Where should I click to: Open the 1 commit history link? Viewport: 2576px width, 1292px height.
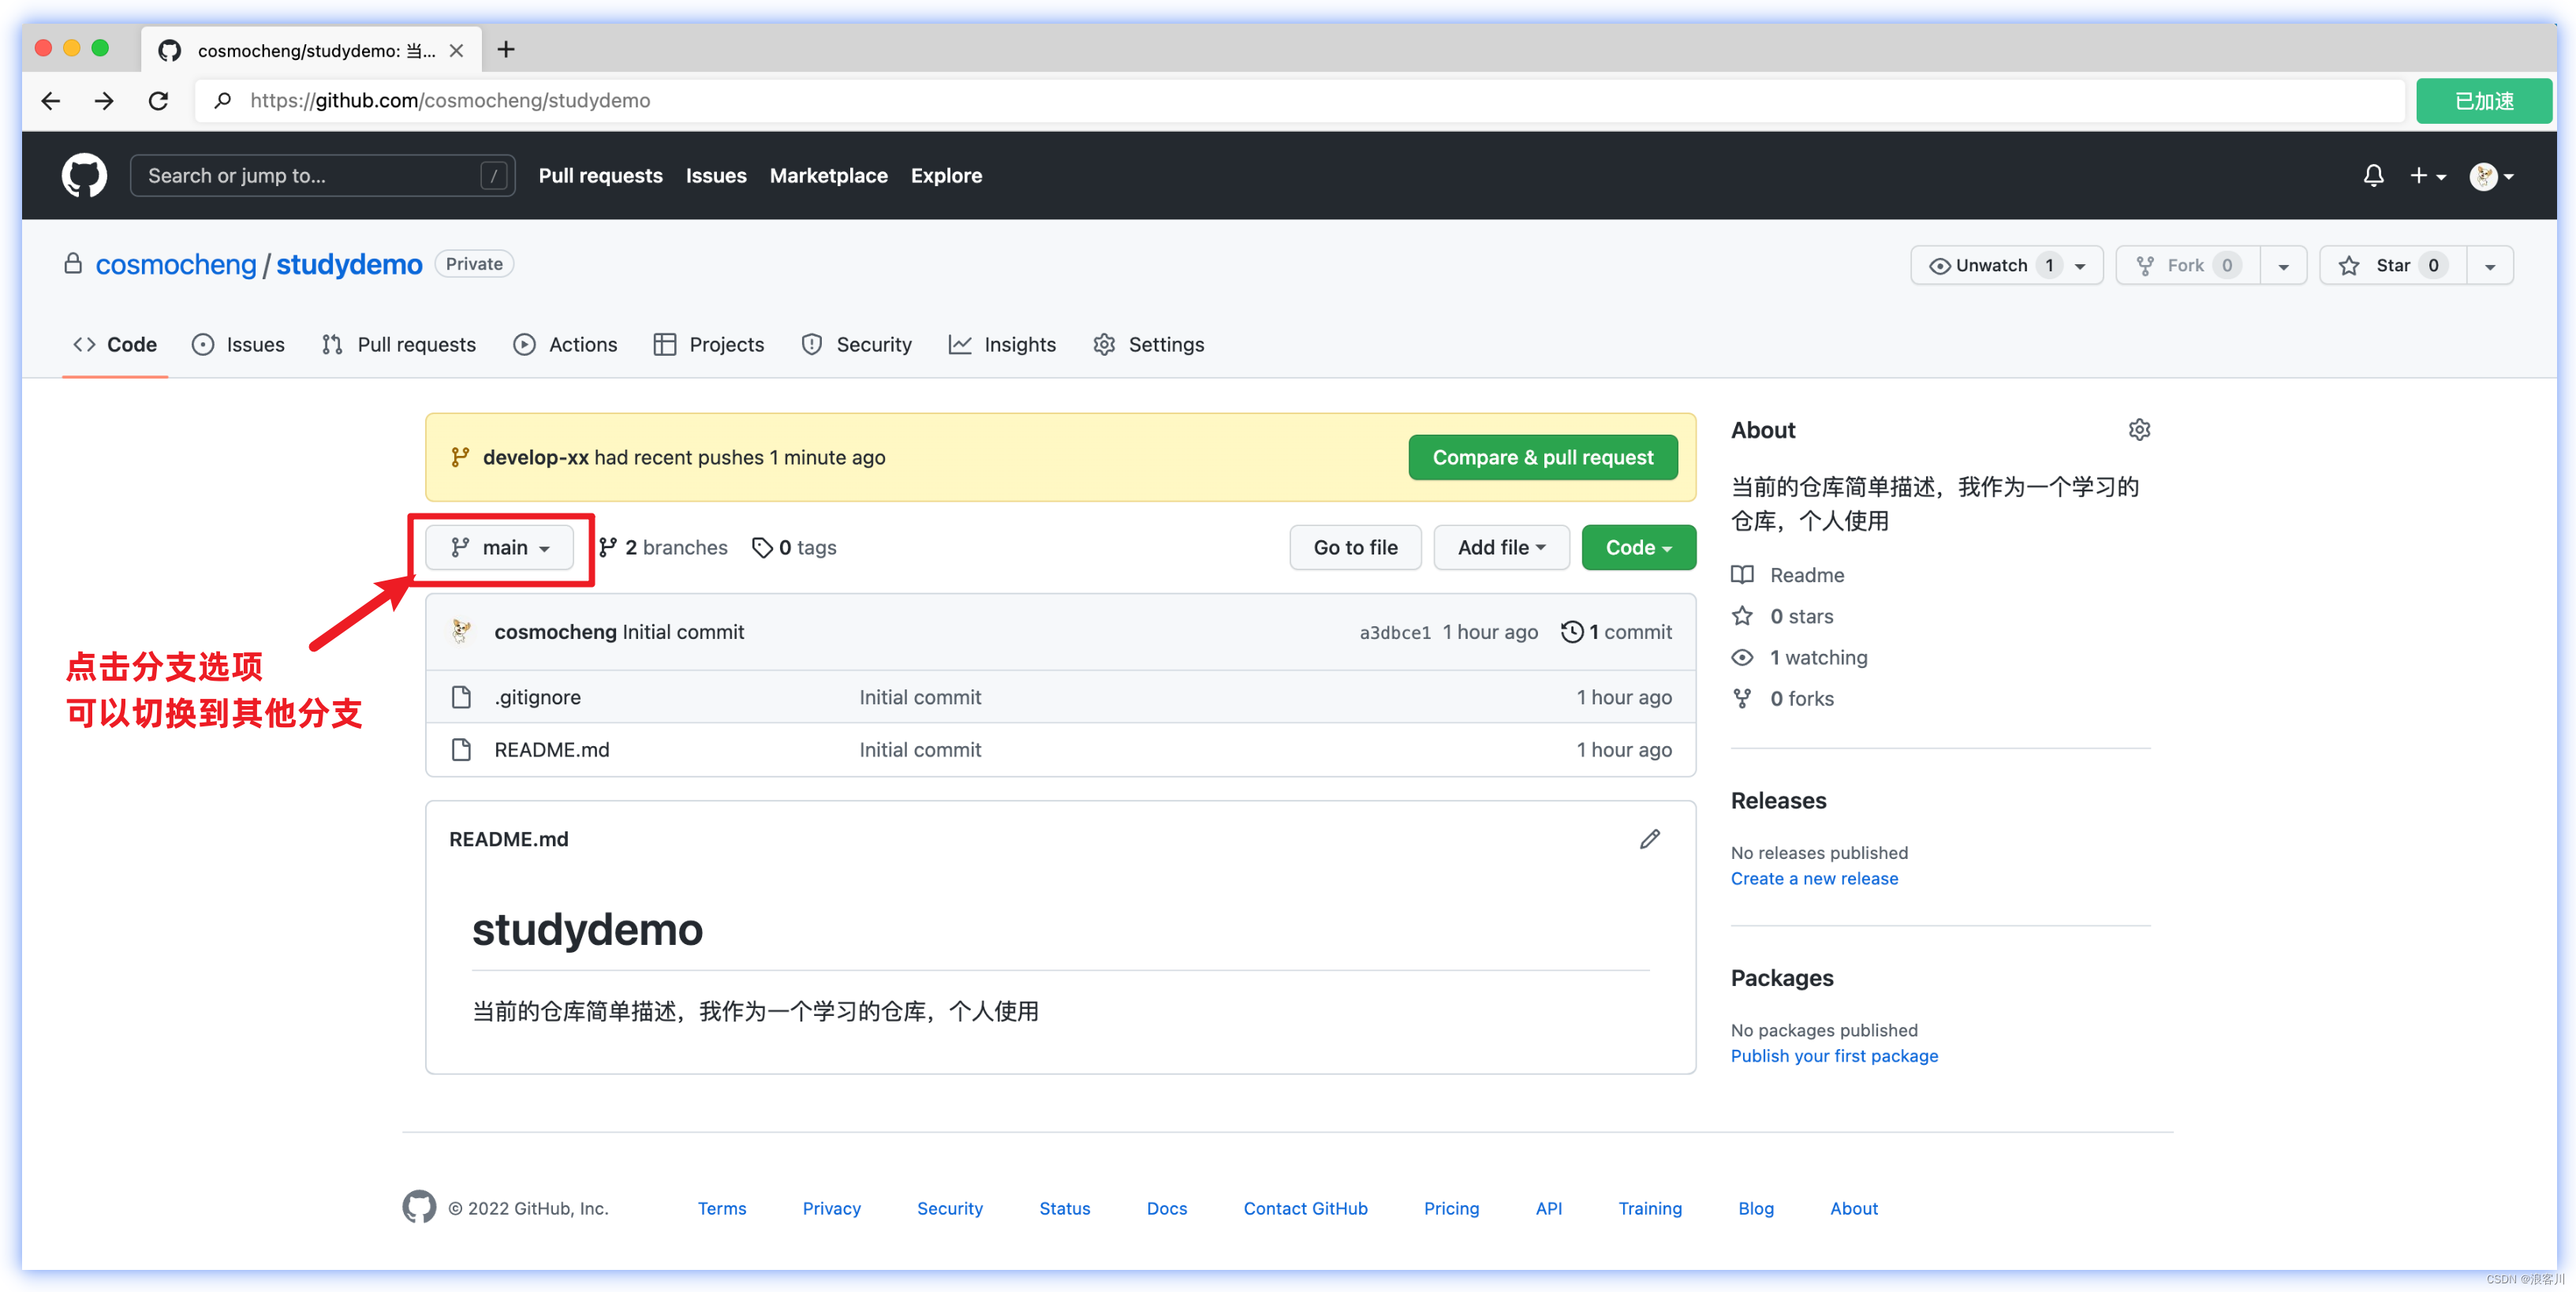point(1616,632)
